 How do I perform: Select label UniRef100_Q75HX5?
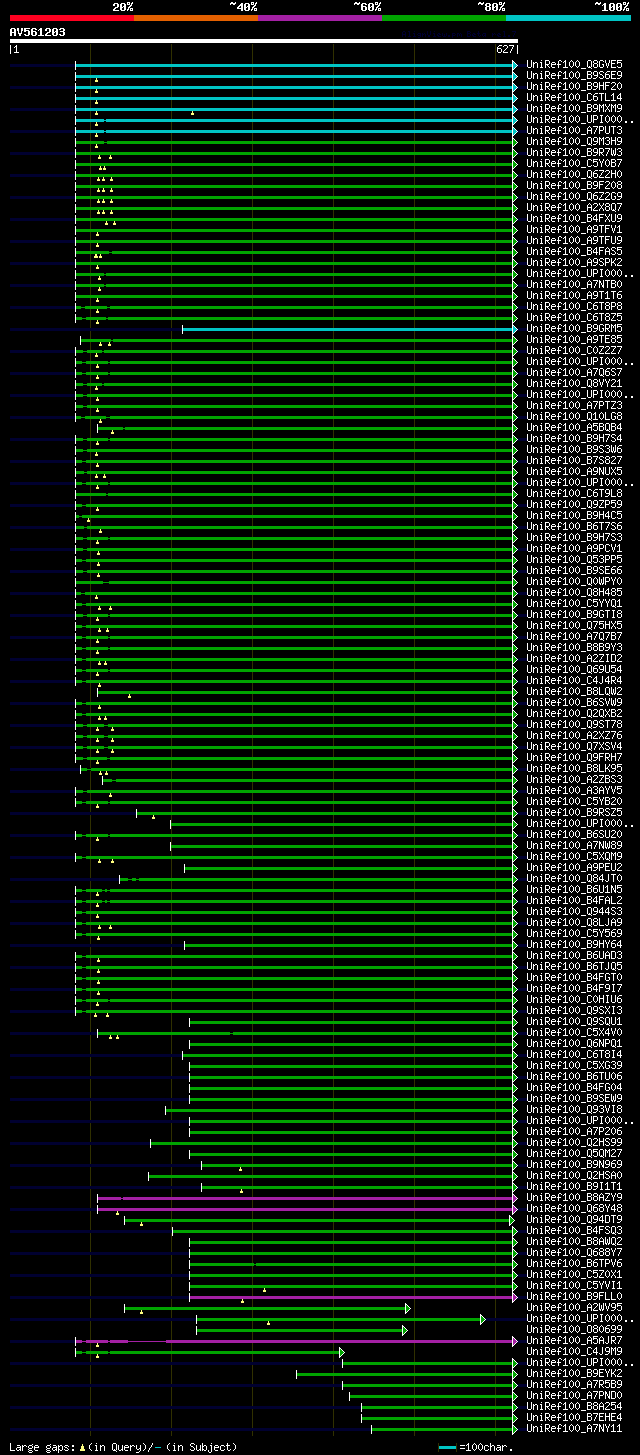click(x=574, y=625)
